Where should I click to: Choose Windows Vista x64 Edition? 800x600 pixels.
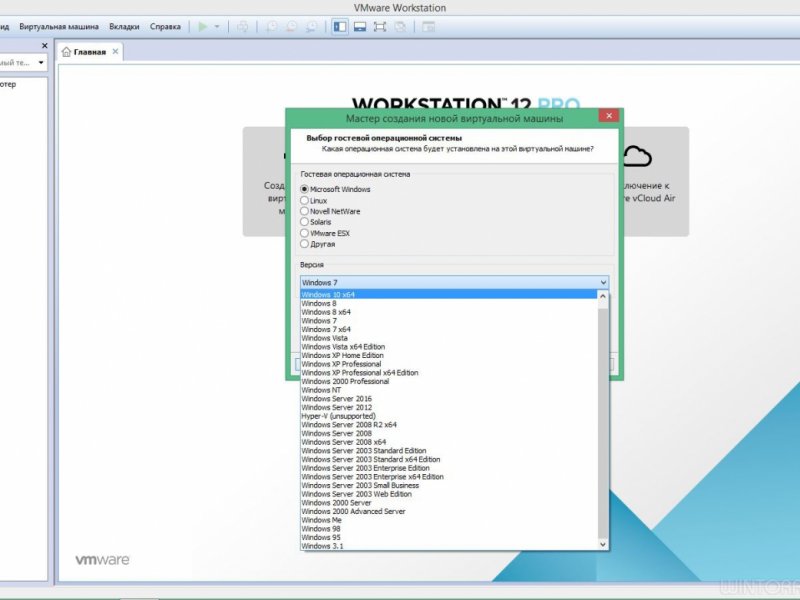pos(448,346)
